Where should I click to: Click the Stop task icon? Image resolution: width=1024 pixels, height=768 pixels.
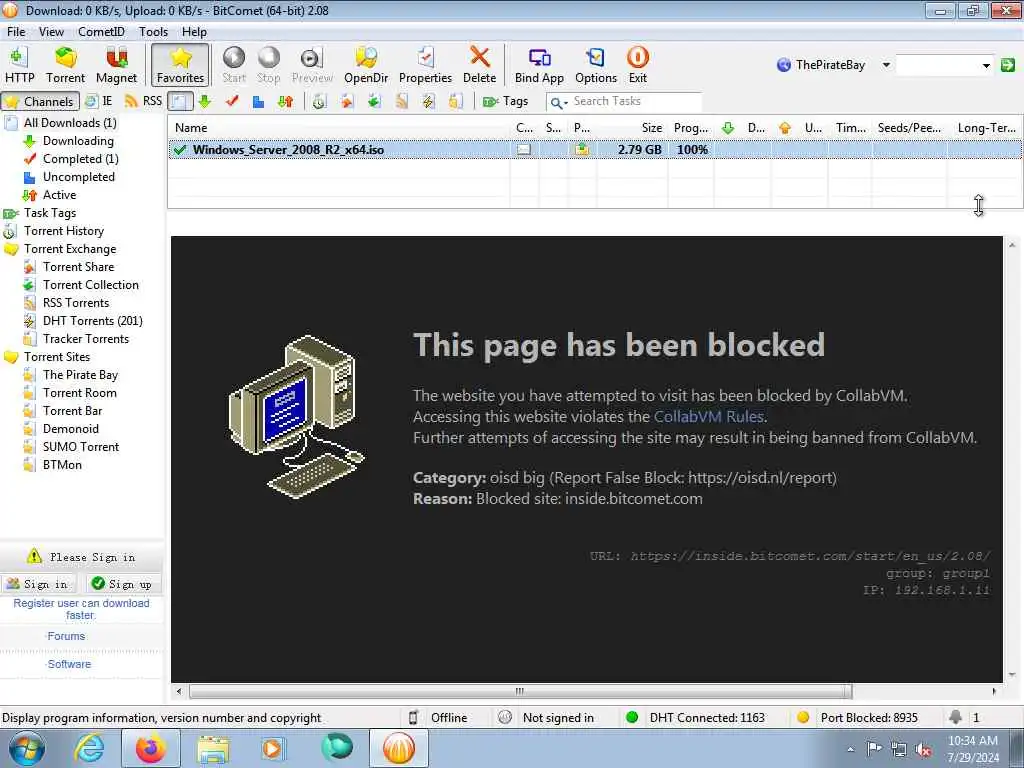[x=268, y=65]
